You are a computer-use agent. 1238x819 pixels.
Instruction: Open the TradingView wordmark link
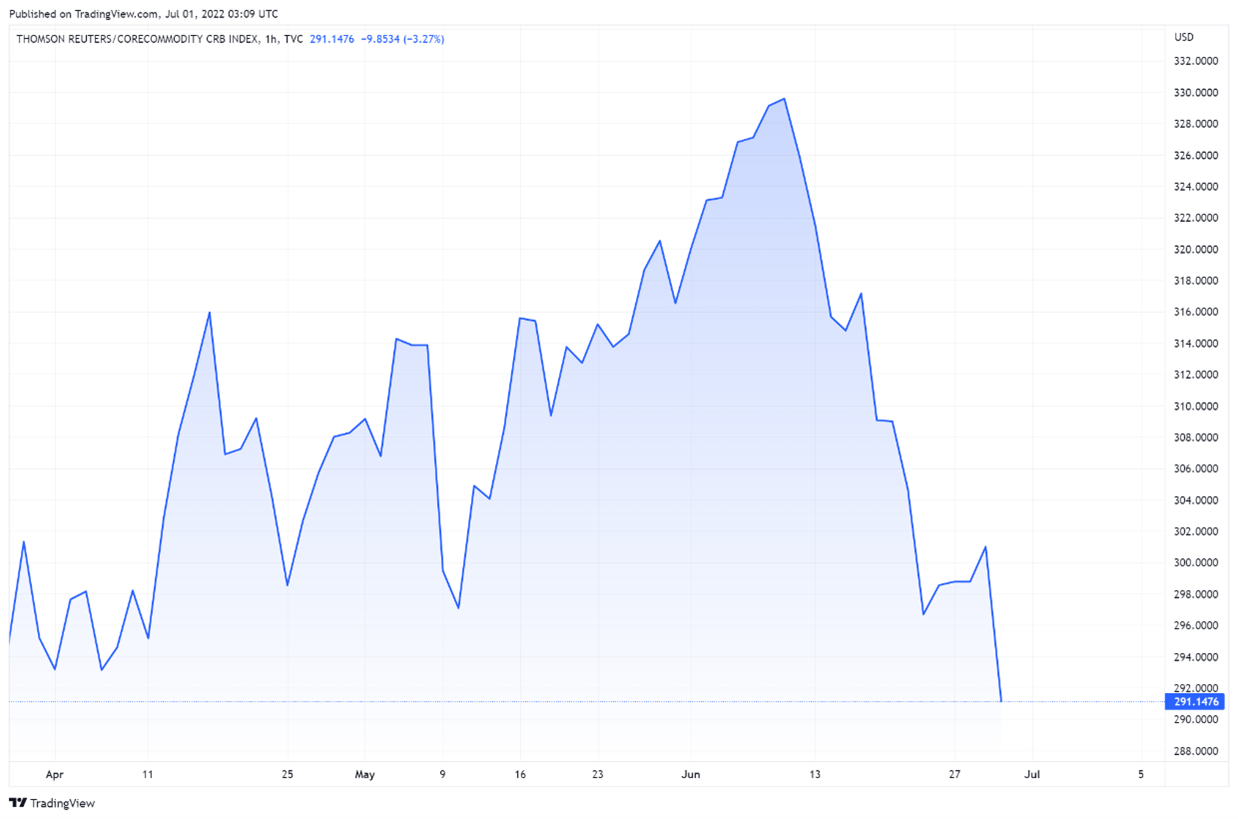[62, 803]
